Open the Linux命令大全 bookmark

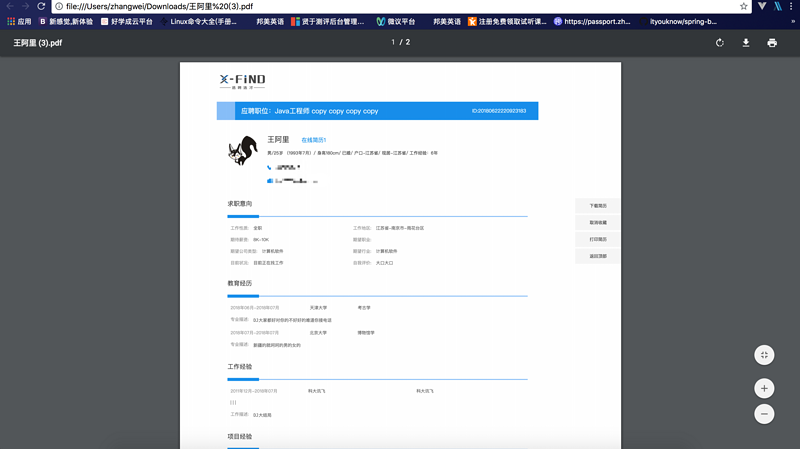[x=198, y=21]
